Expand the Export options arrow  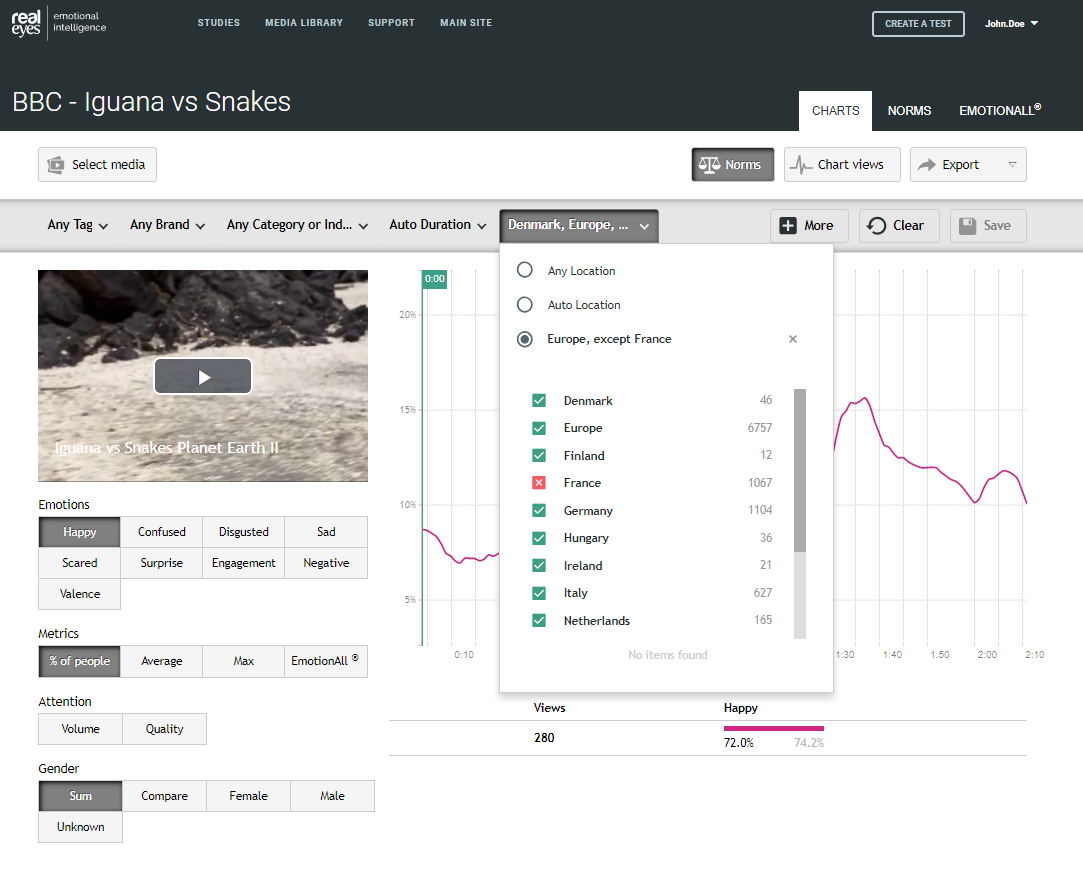1013,165
